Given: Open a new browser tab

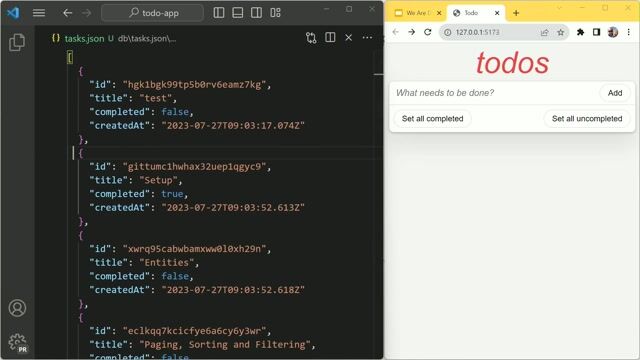Looking at the screenshot, I should click(x=516, y=13).
